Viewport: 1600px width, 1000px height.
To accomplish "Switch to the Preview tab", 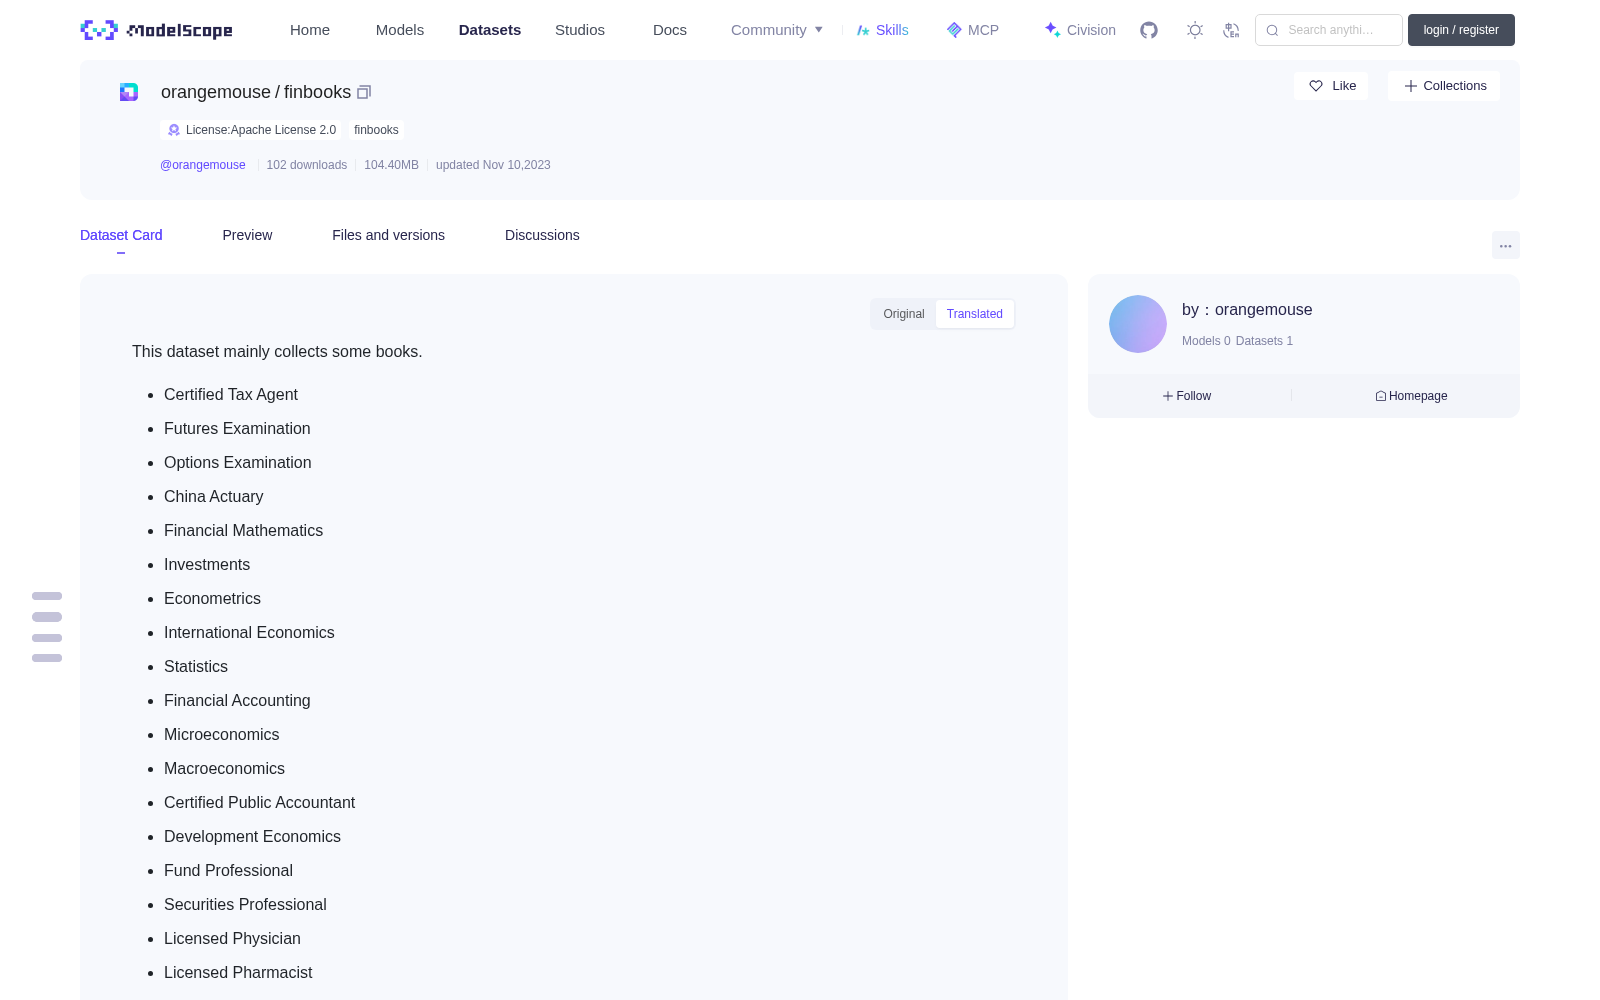I will pos(247,235).
